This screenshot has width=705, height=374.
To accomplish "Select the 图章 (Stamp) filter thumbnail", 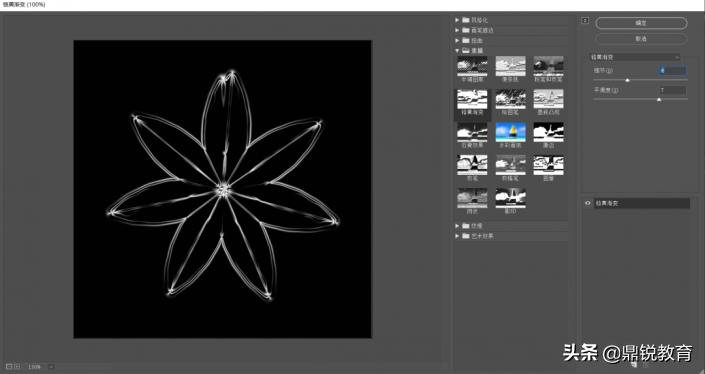I will pyautogui.click(x=549, y=165).
